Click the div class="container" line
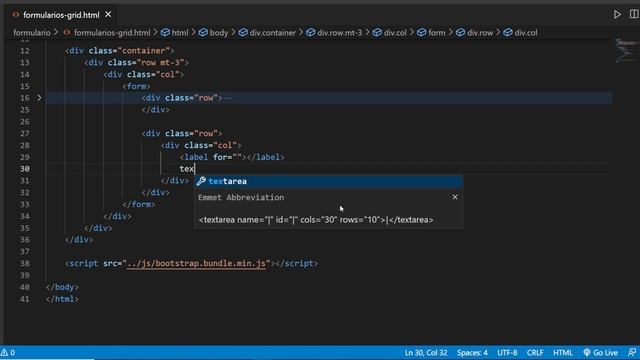The width and height of the screenshot is (640, 360). click(x=120, y=51)
